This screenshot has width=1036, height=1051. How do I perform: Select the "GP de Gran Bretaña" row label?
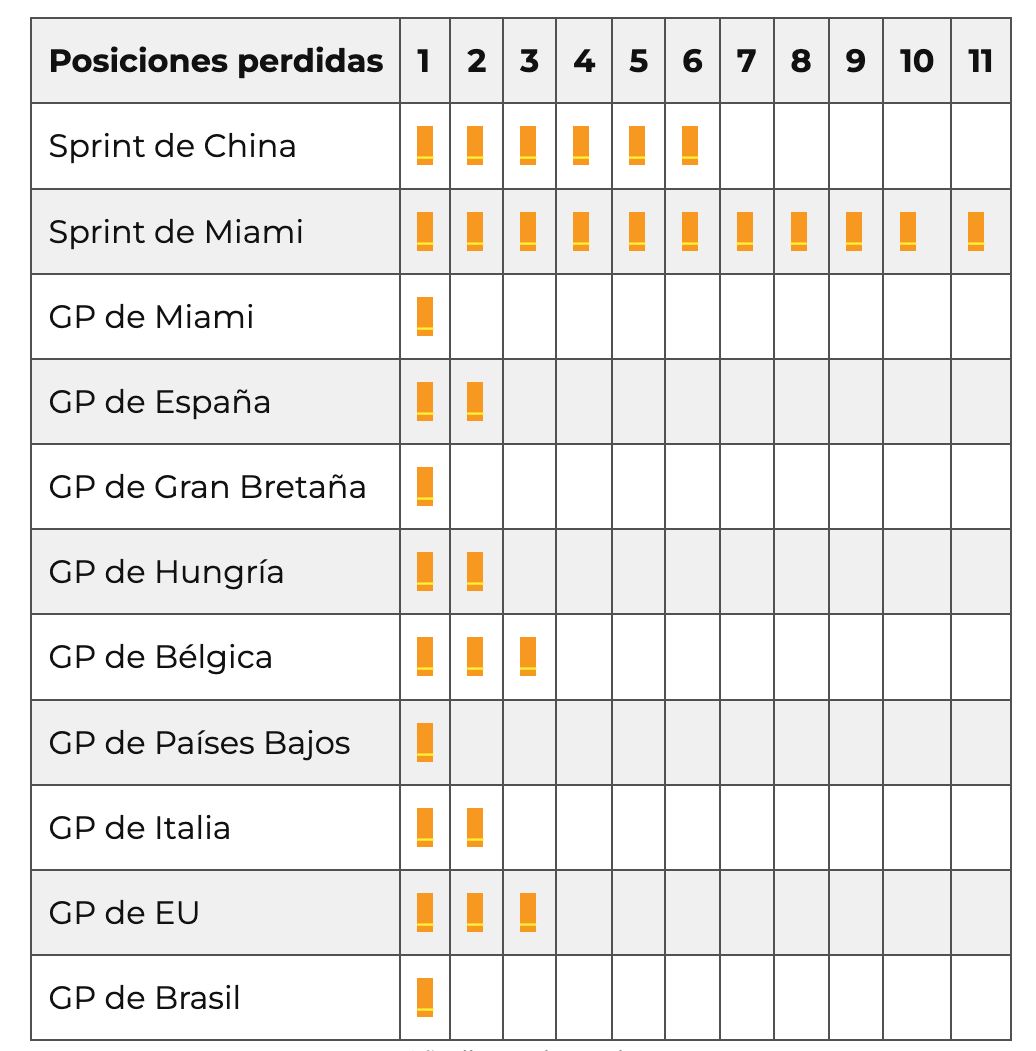[x=207, y=487]
